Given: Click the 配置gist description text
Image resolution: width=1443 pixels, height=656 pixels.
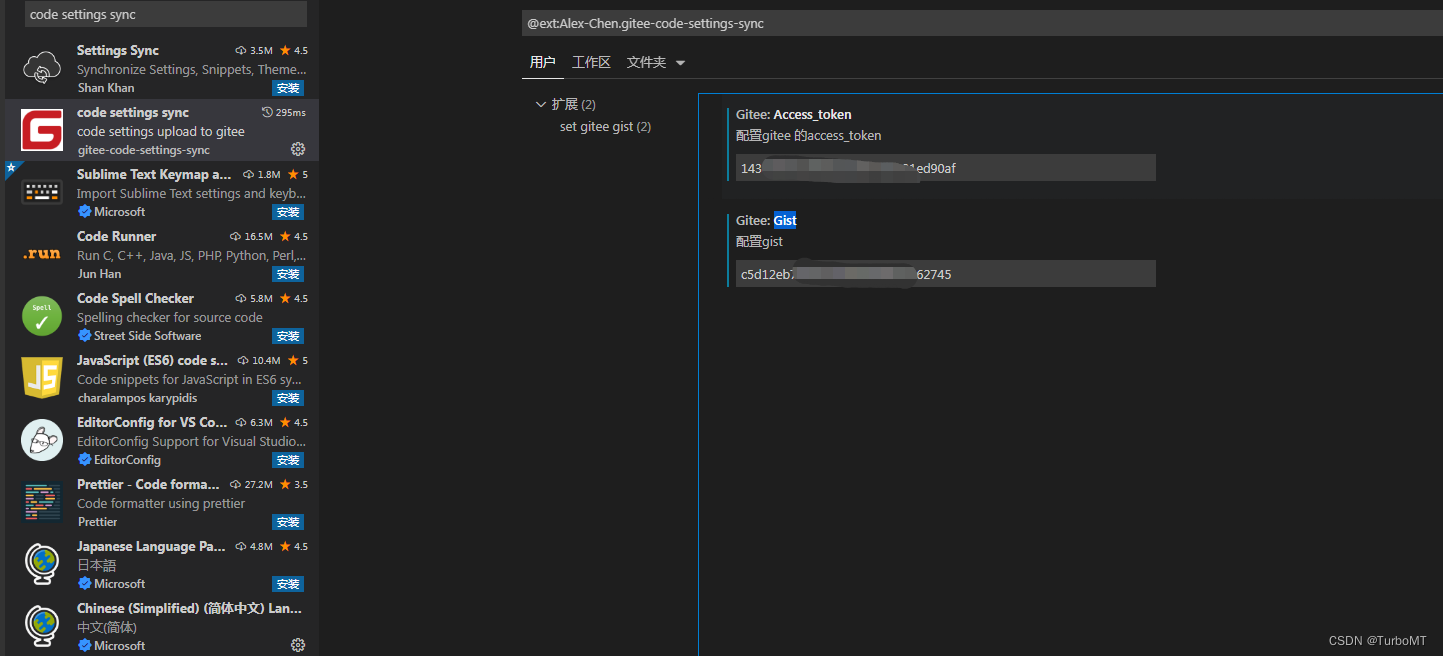Looking at the screenshot, I should coord(760,241).
